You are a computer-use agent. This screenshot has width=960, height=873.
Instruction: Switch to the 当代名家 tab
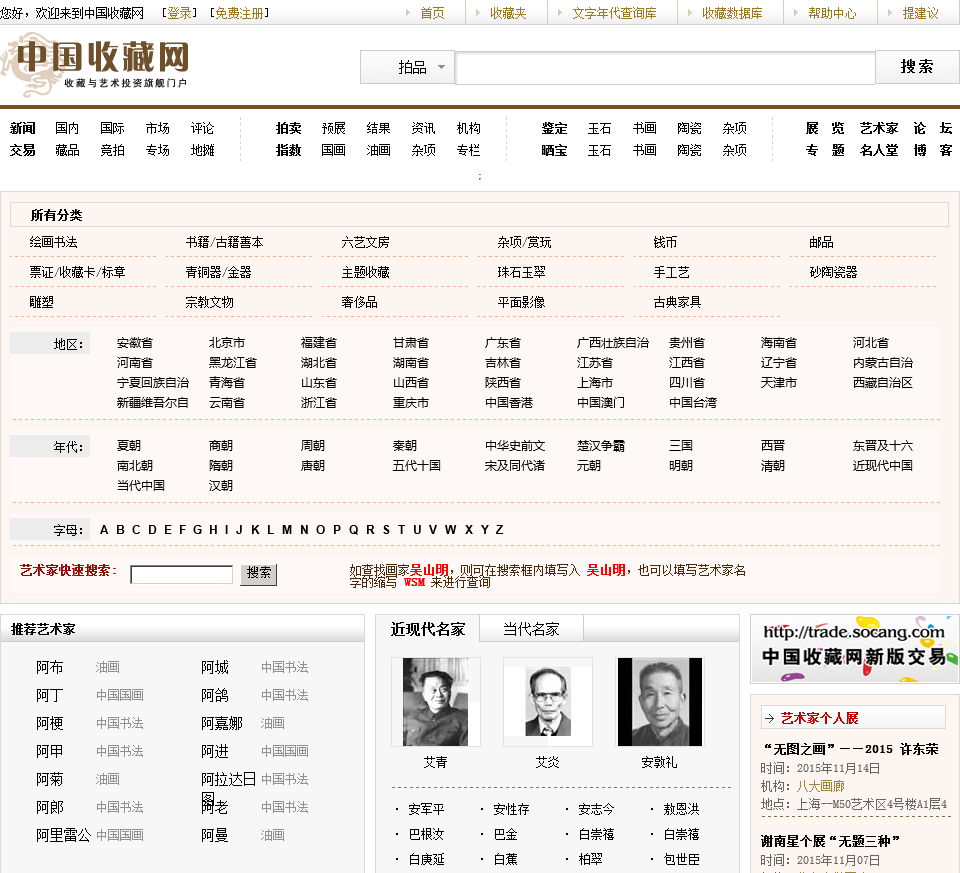531,629
